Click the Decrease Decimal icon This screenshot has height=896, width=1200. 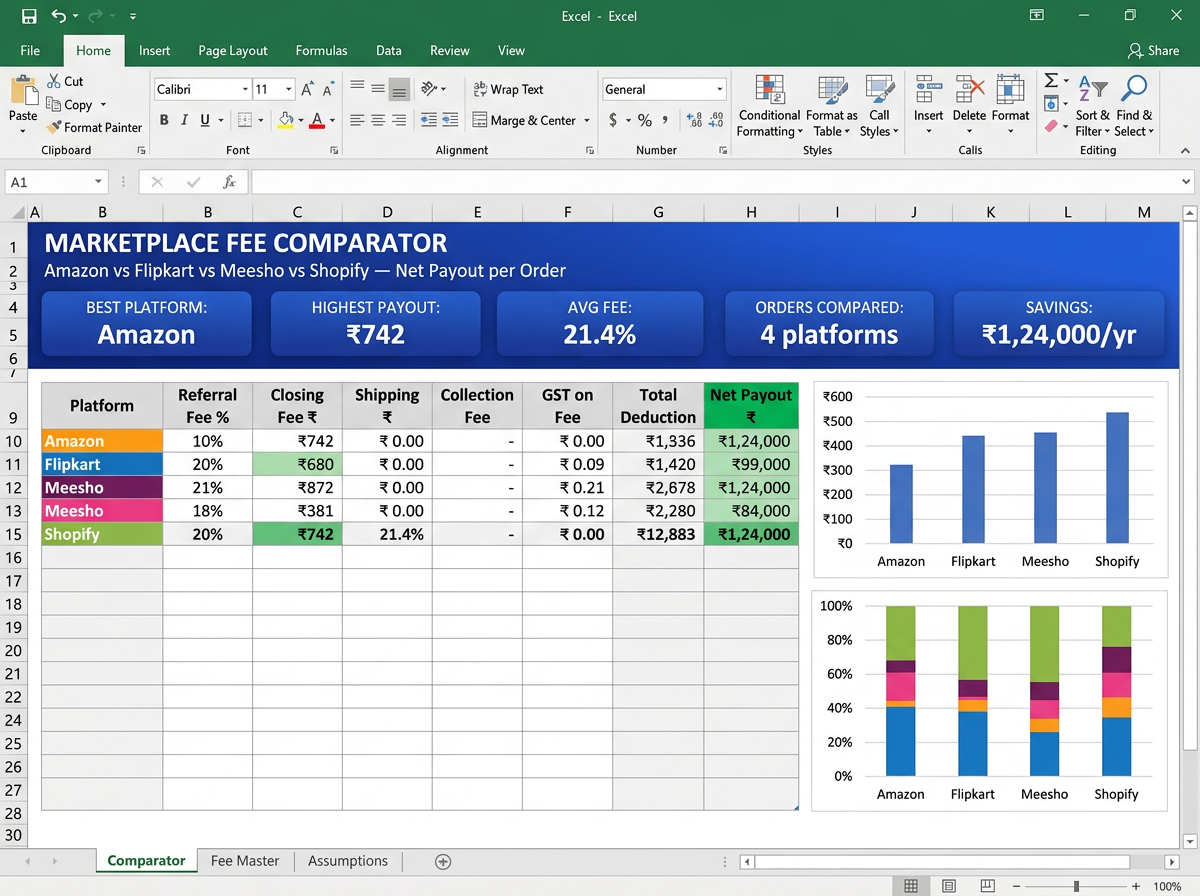pos(716,120)
